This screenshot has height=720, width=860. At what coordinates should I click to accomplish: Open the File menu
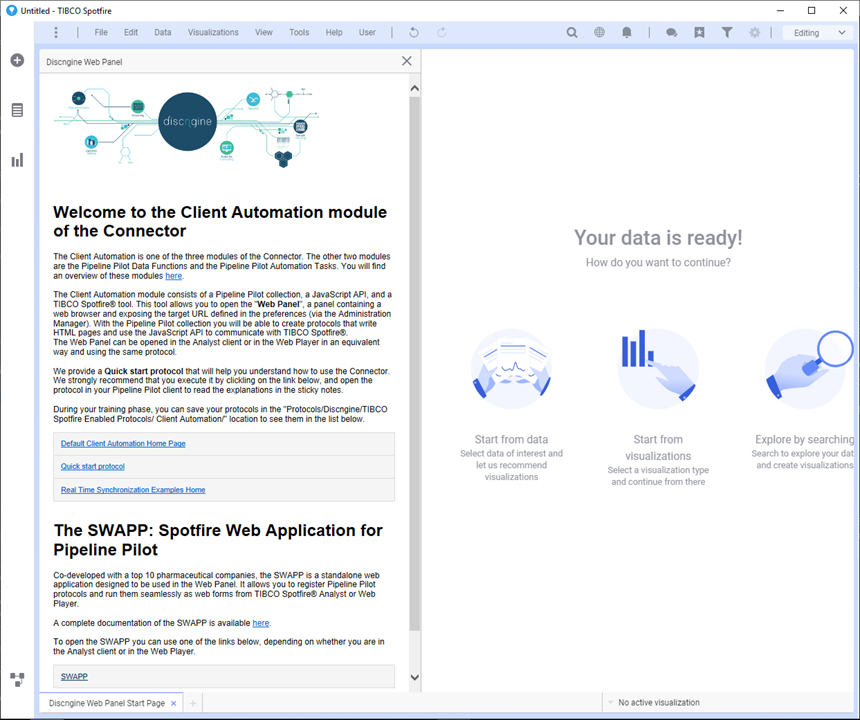(101, 32)
